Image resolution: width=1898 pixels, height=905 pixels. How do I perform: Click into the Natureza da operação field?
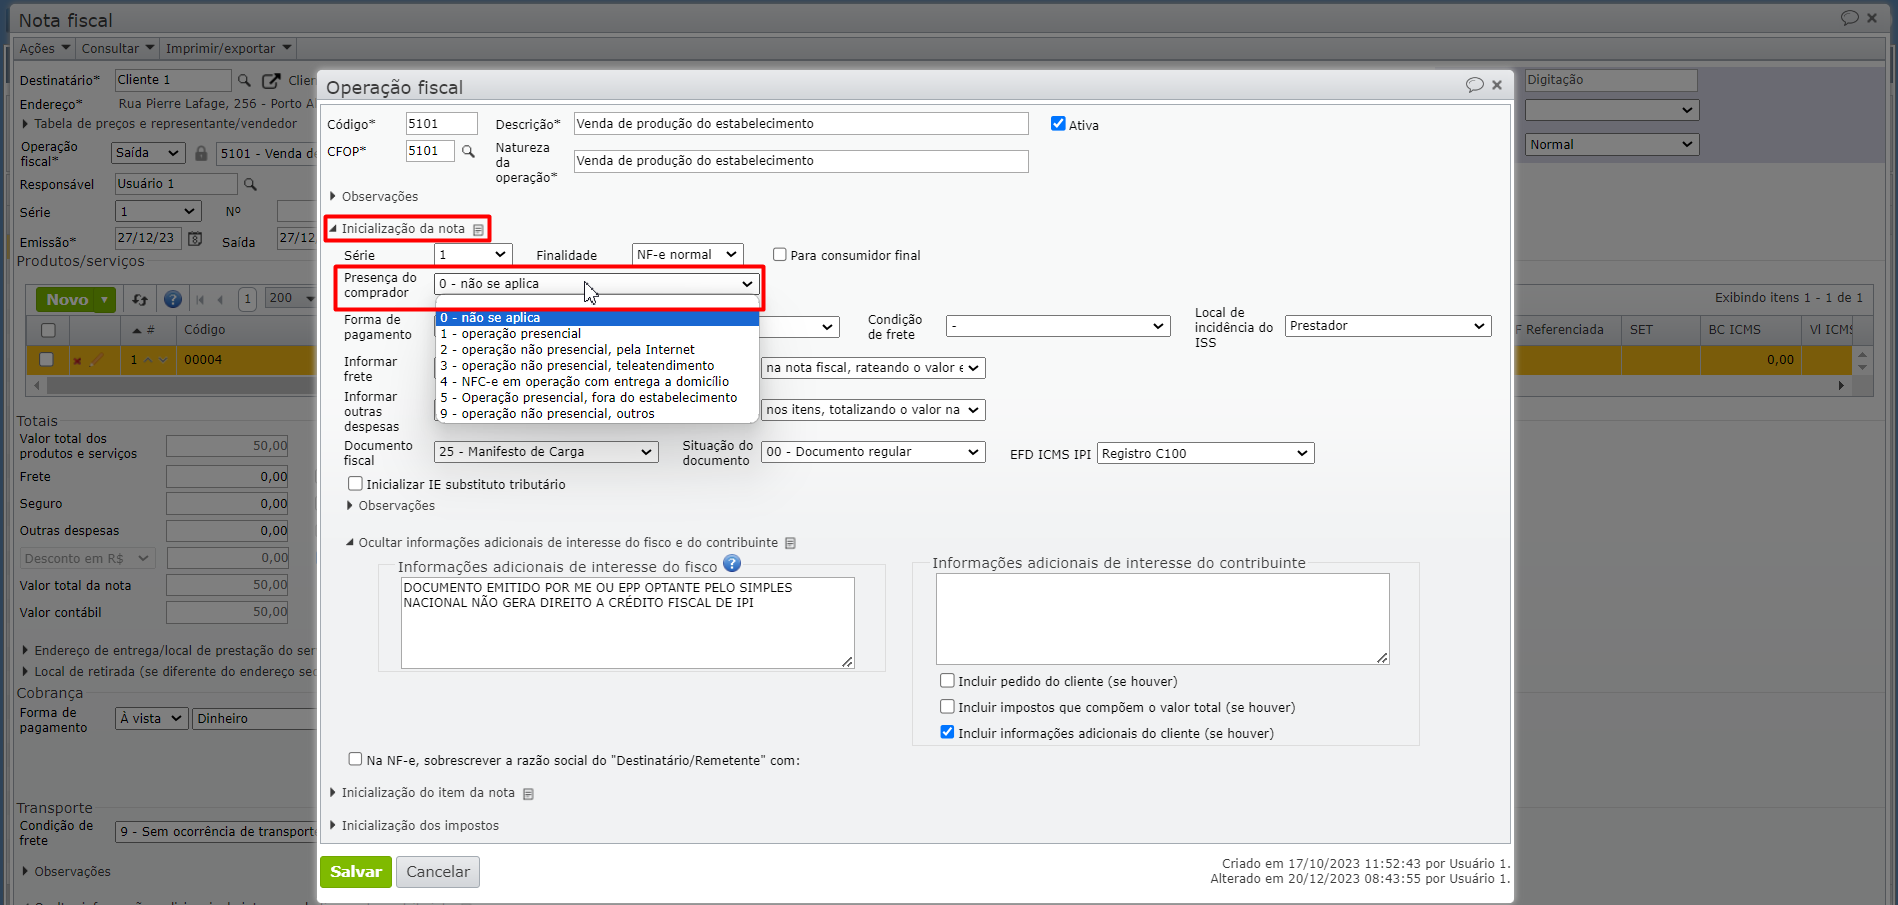click(x=801, y=161)
